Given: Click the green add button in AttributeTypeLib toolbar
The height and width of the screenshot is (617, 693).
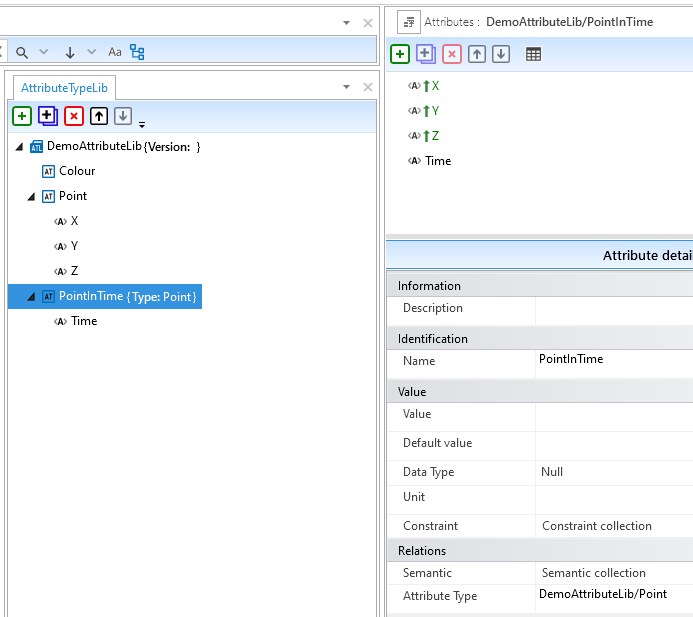Looking at the screenshot, I should [21, 116].
